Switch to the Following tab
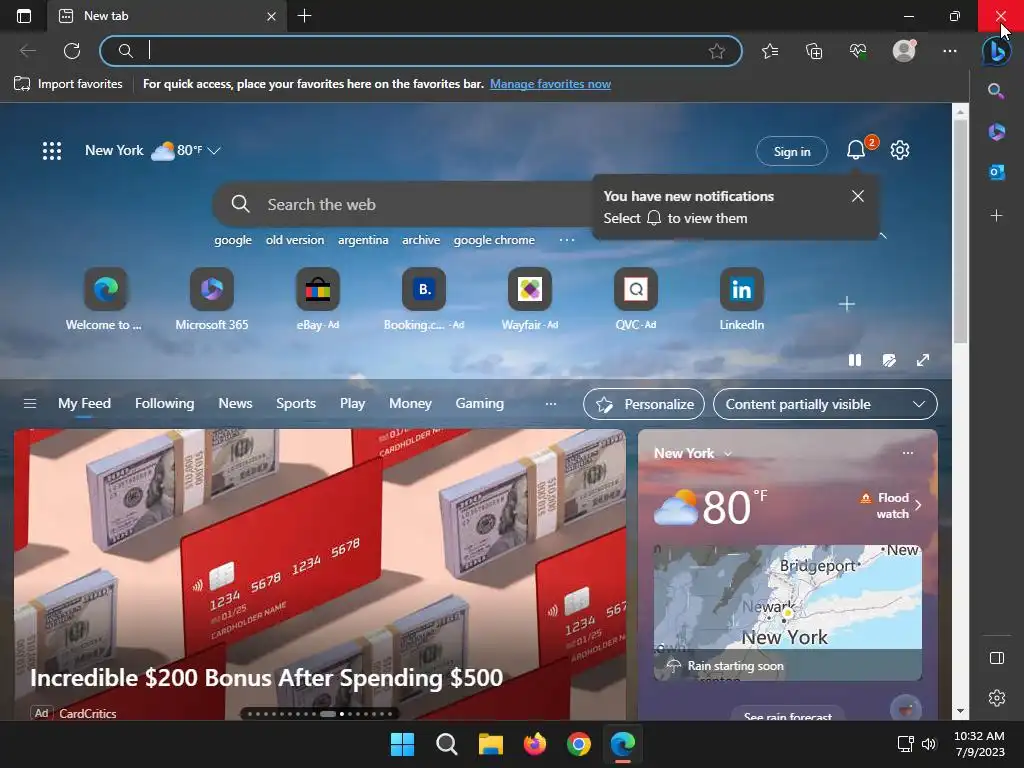 (x=165, y=404)
